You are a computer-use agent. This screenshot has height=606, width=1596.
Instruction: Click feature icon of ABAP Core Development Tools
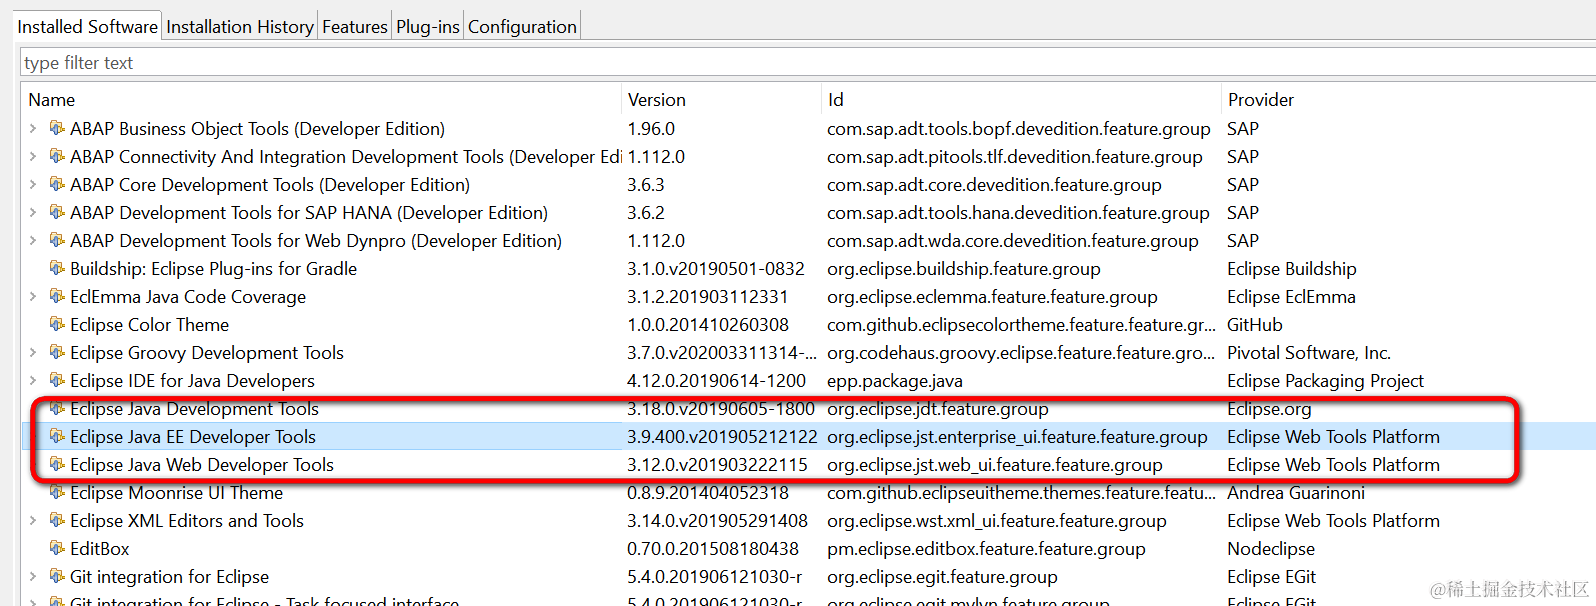point(57,184)
